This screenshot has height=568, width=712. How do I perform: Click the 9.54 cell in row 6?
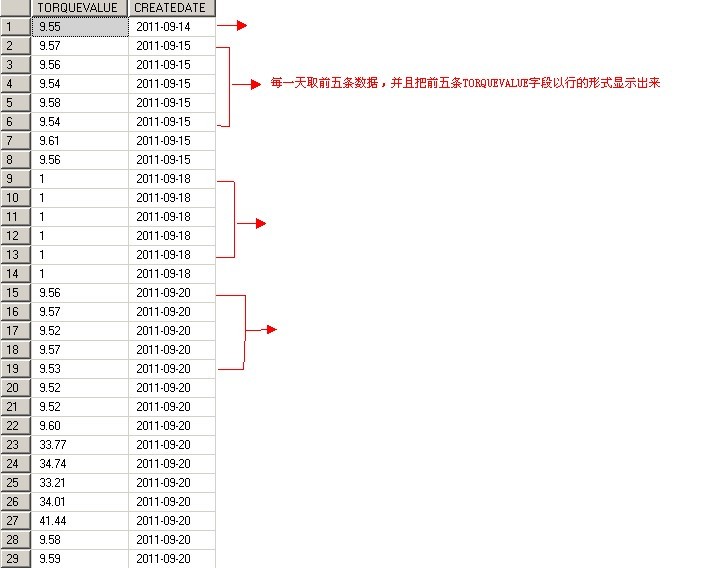pyautogui.click(x=80, y=122)
